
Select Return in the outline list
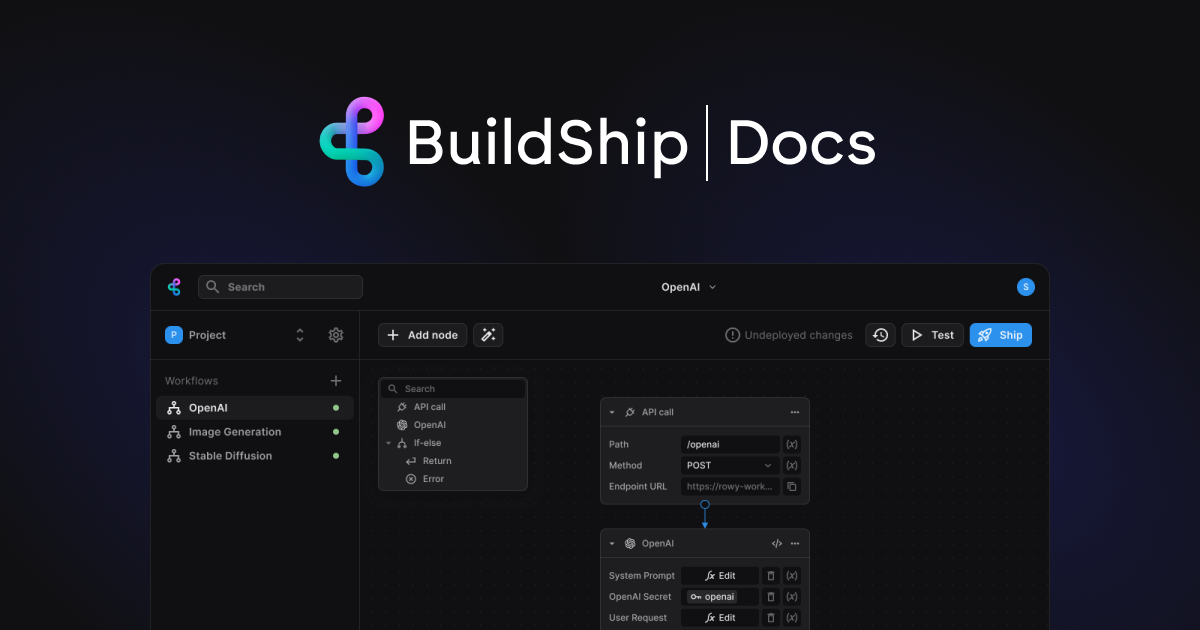(x=453, y=461)
